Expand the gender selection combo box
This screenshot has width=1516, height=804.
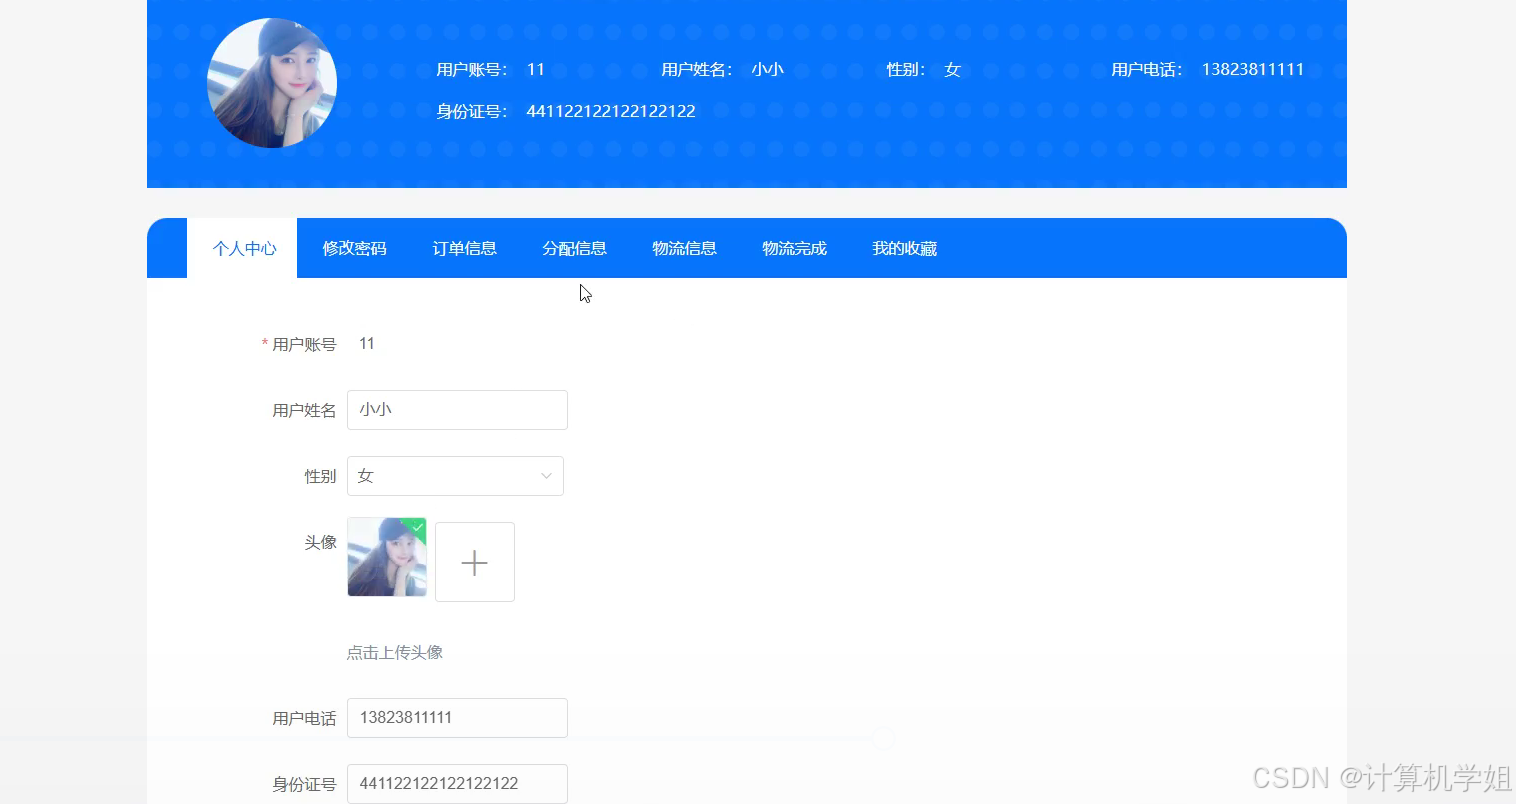tap(455, 476)
